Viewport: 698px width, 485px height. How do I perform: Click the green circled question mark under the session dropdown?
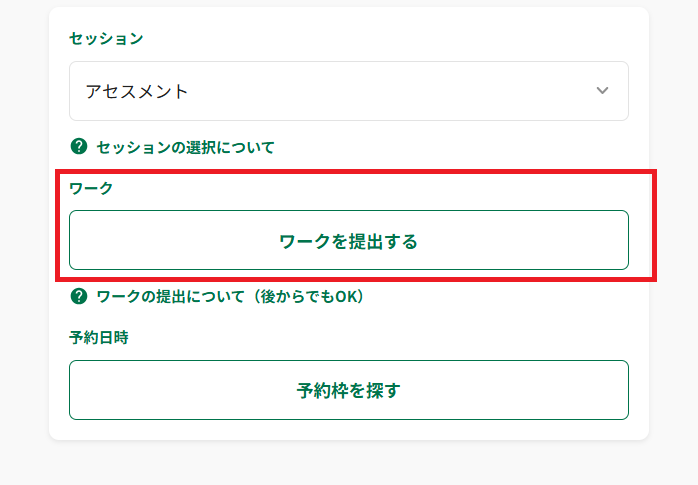(79, 146)
